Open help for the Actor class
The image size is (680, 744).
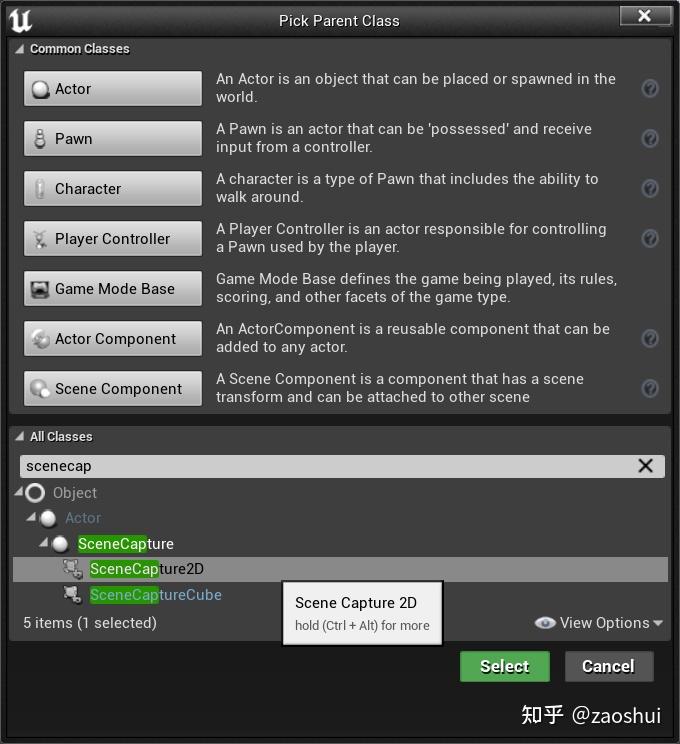(649, 89)
